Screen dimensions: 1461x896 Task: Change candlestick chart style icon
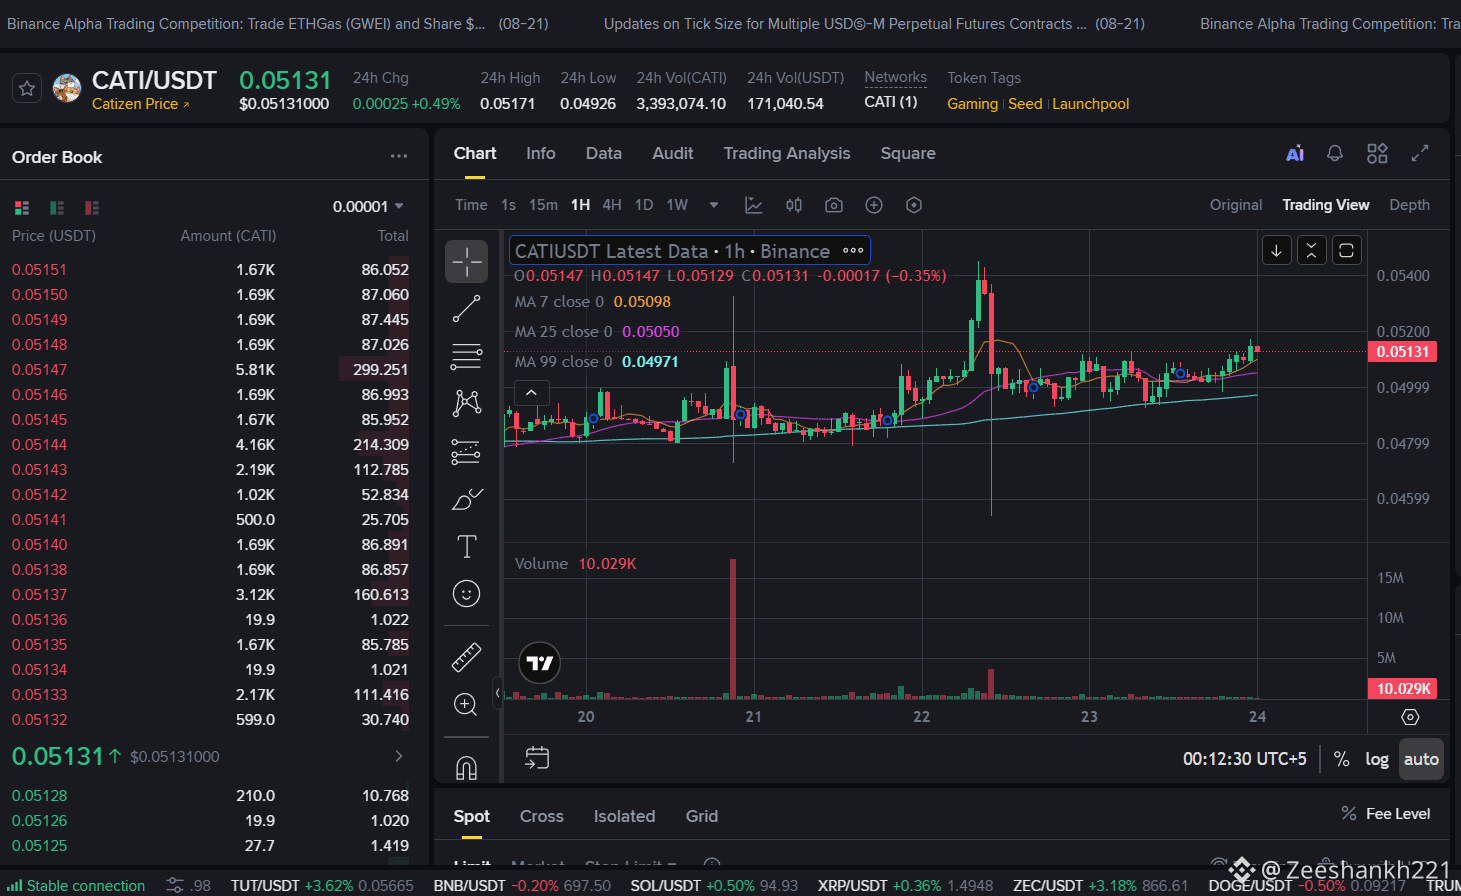coord(794,205)
